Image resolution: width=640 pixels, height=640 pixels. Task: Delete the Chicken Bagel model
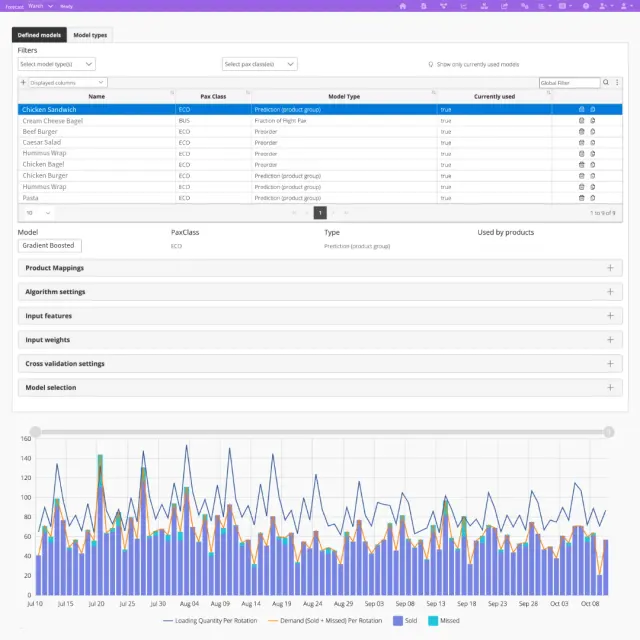pyautogui.click(x=582, y=164)
